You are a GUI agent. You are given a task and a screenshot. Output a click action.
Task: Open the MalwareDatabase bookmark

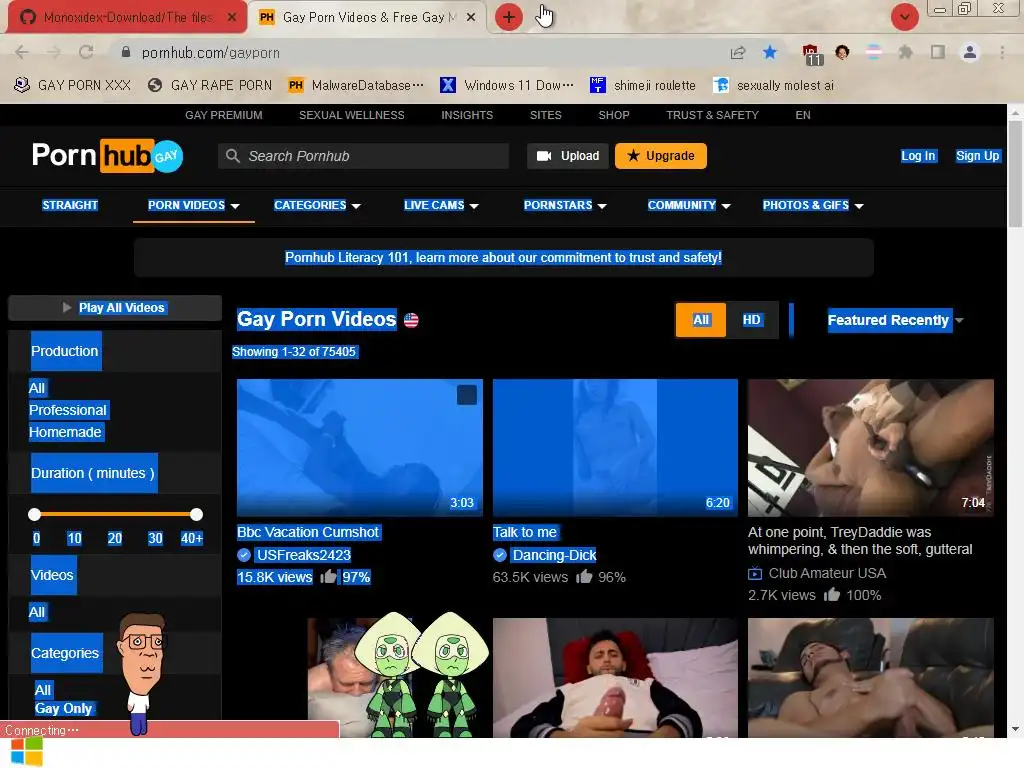point(356,85)
